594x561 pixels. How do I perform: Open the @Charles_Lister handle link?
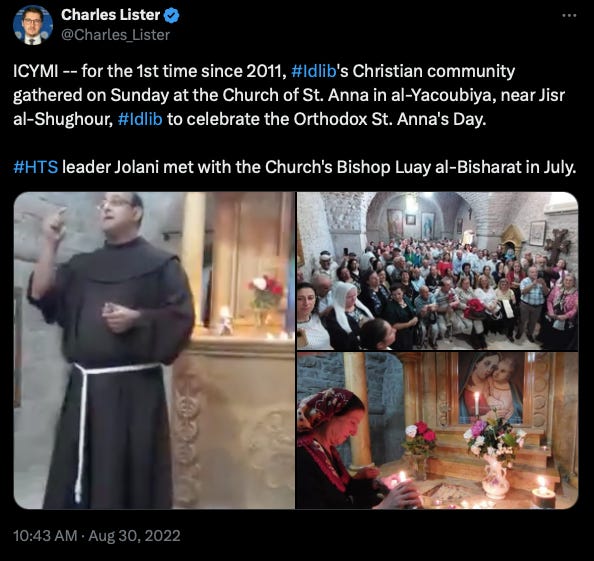115,35
